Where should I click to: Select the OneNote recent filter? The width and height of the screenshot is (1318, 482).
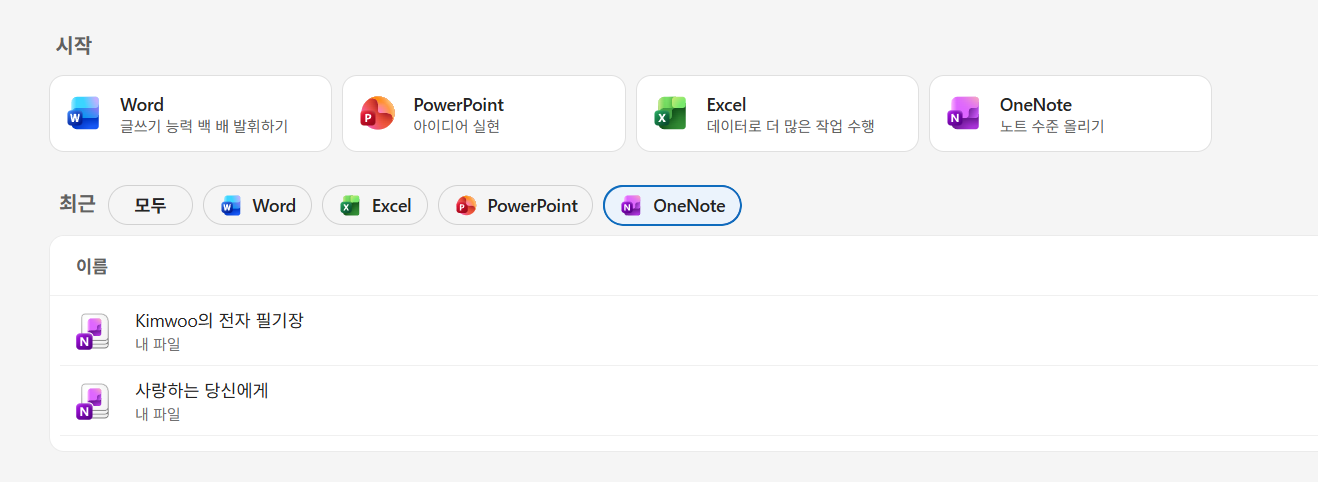[x=672, y=206]
